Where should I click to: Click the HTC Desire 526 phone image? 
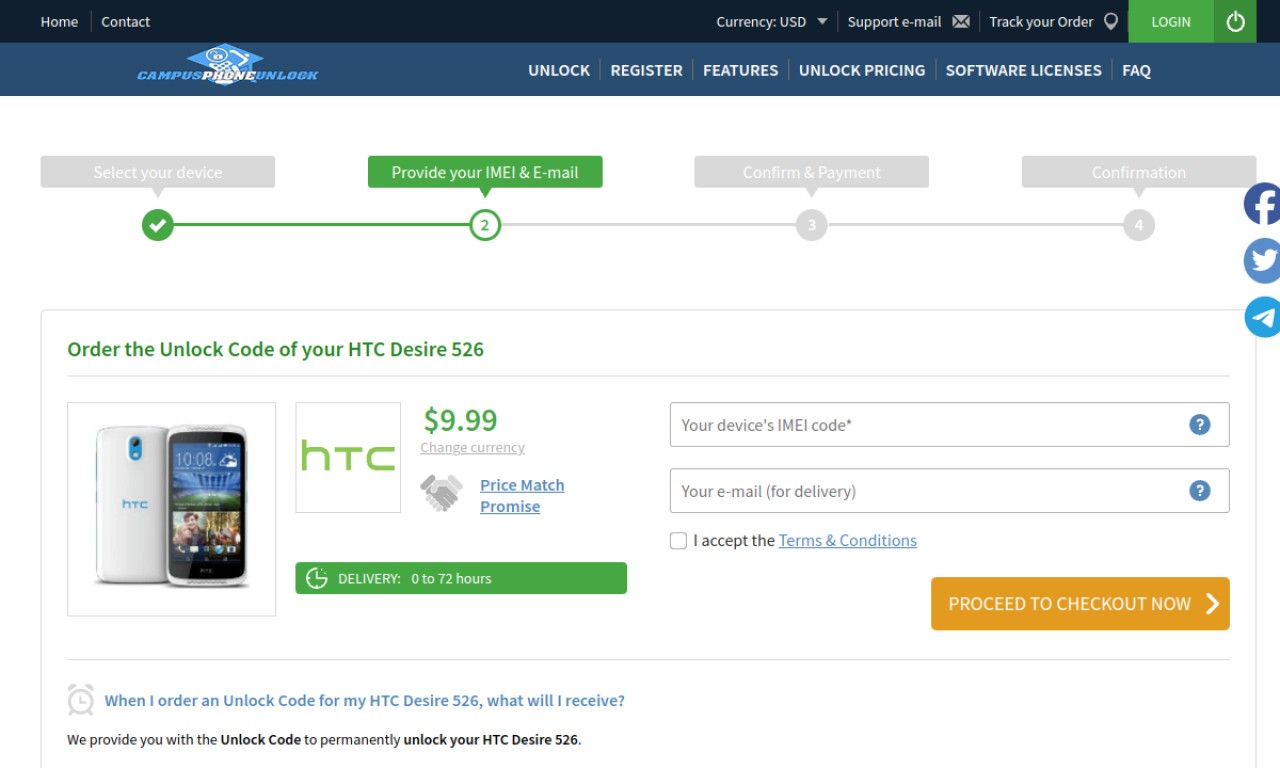(172, 509)
